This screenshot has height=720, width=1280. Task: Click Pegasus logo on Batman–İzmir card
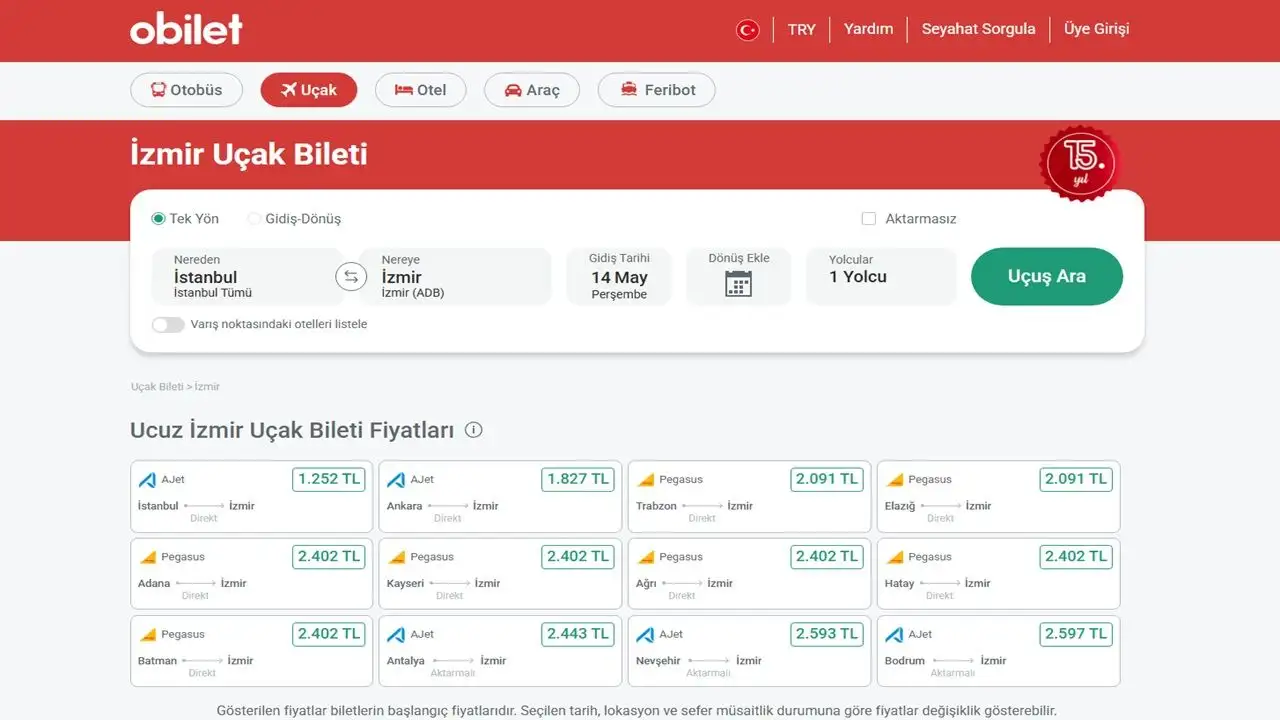[148, 634]
